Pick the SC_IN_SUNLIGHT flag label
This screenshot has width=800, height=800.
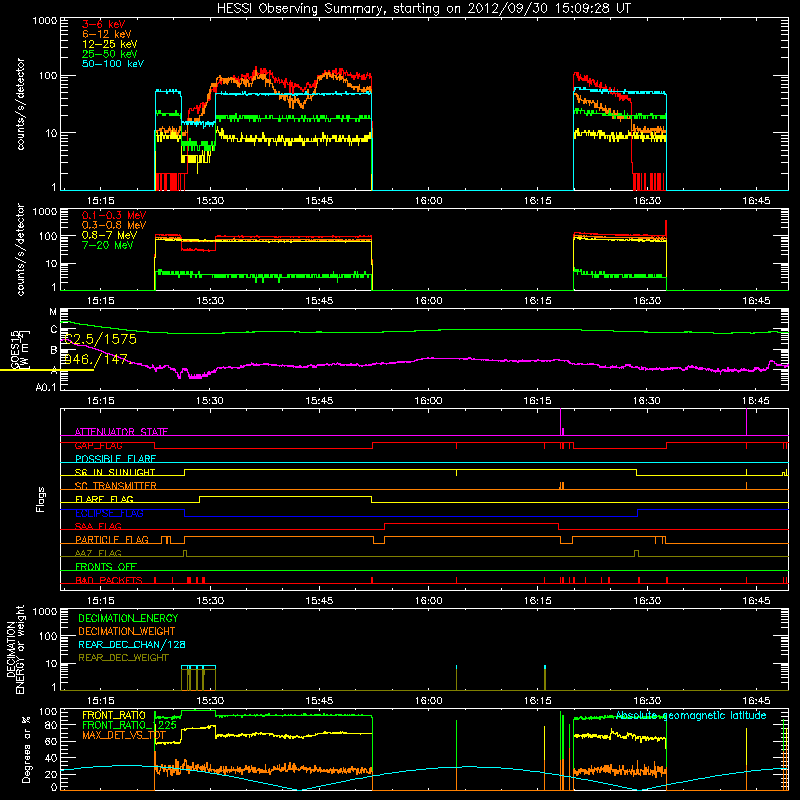115,472
